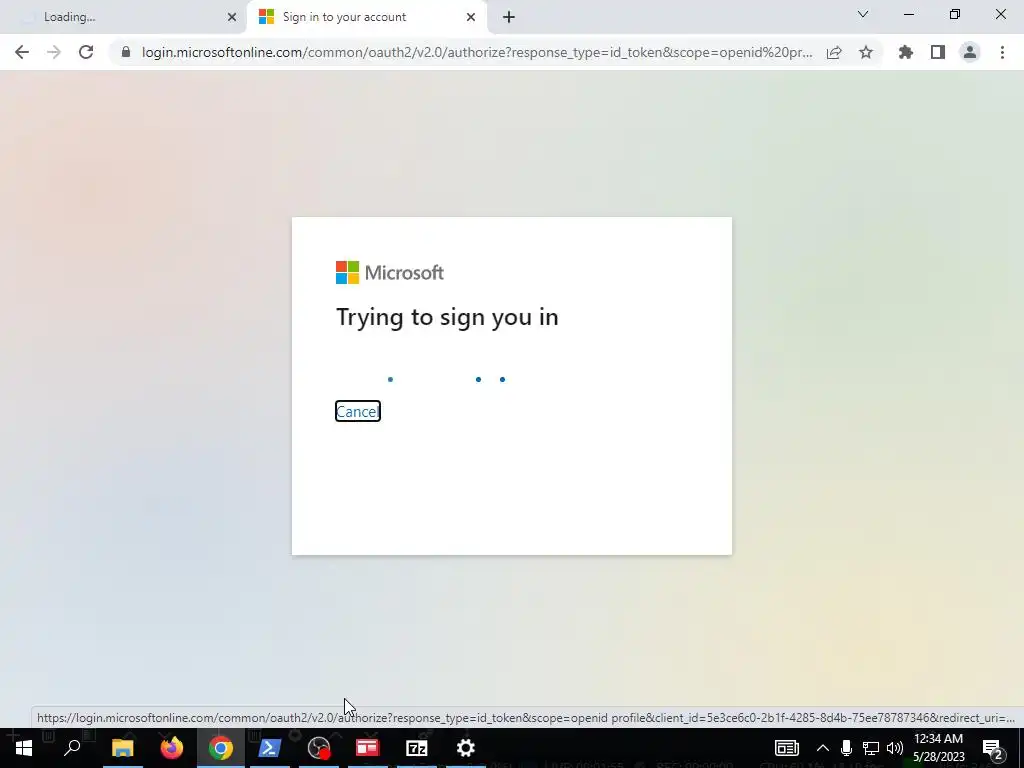Image resolution: width=1024 pixels, height=768 pixels.
Task: Open 7-Zip from taskbar
Action: 417,748
